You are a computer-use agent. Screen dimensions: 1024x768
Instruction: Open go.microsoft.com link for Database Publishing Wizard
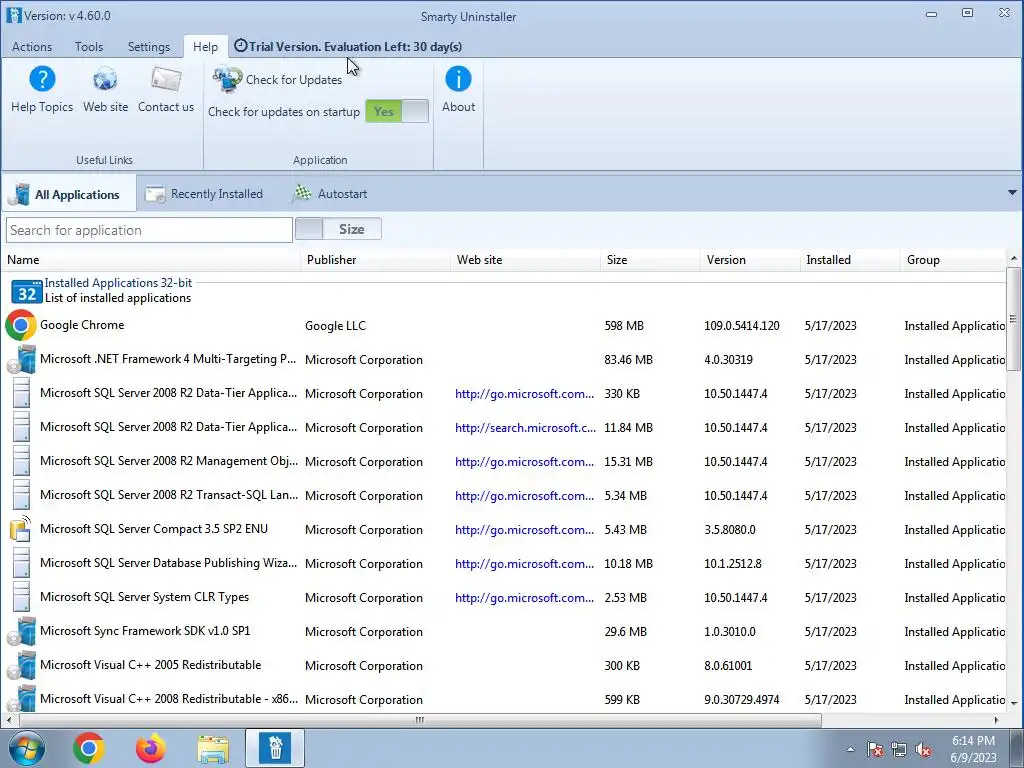524,564
